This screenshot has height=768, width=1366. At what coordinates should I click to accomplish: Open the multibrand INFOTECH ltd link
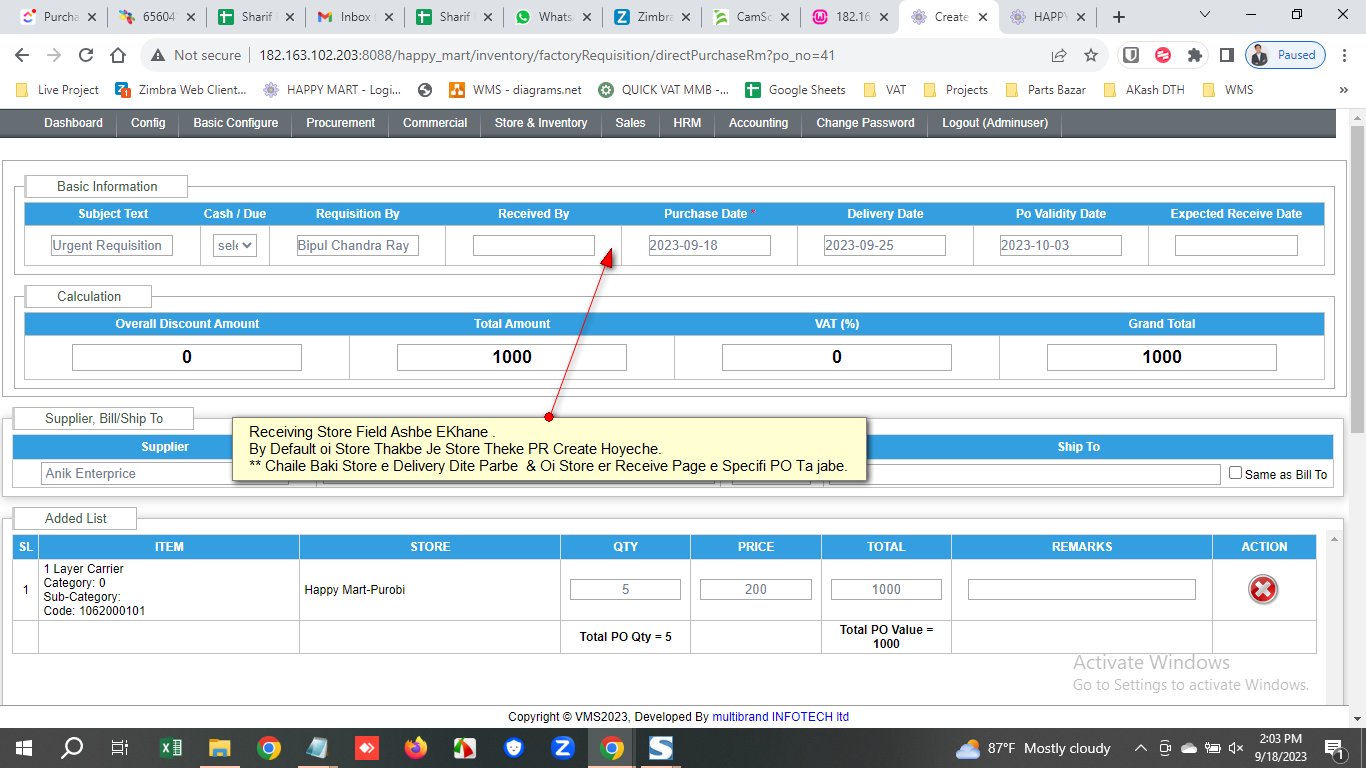point(780,717)
